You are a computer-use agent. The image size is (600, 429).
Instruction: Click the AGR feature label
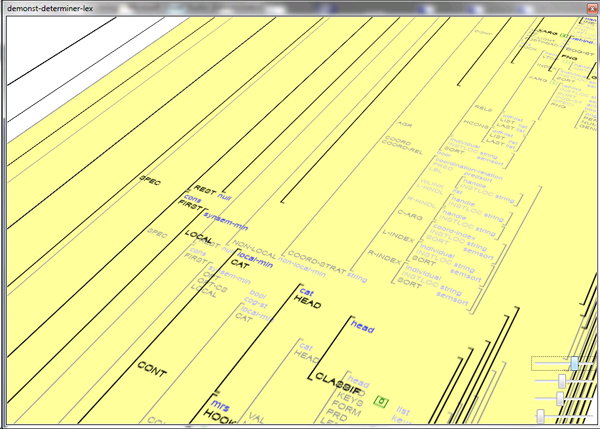tap(404, 125)
